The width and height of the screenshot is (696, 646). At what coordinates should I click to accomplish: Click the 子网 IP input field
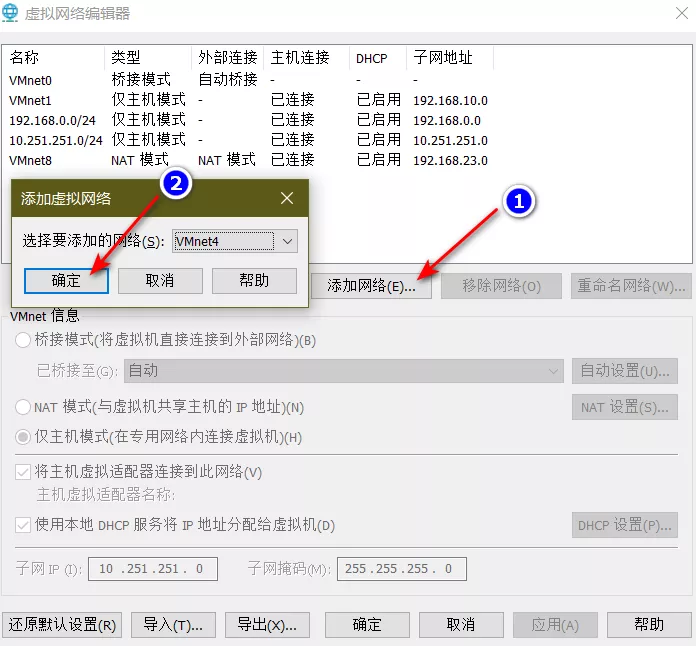click(x=151, y=569)
